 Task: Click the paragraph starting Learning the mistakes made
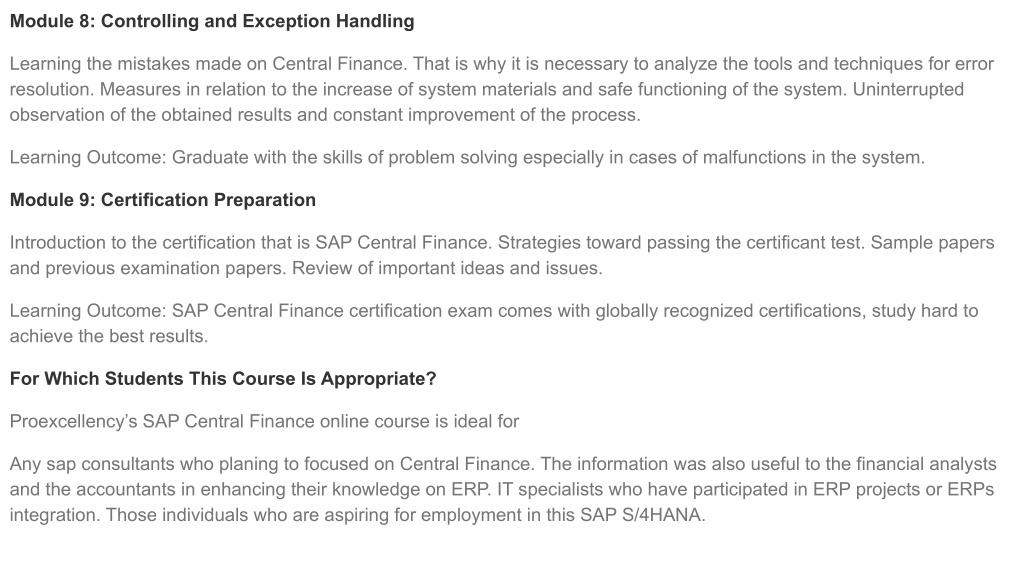(x=502, y=89)
